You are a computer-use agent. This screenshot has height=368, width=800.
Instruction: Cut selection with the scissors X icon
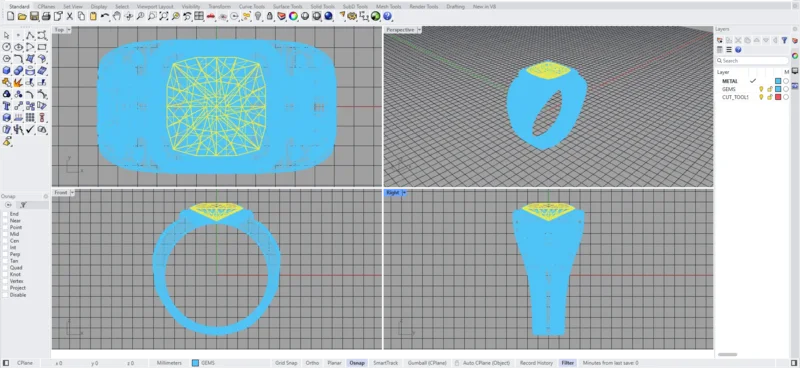pyautogui.click(x=70, y=16)
